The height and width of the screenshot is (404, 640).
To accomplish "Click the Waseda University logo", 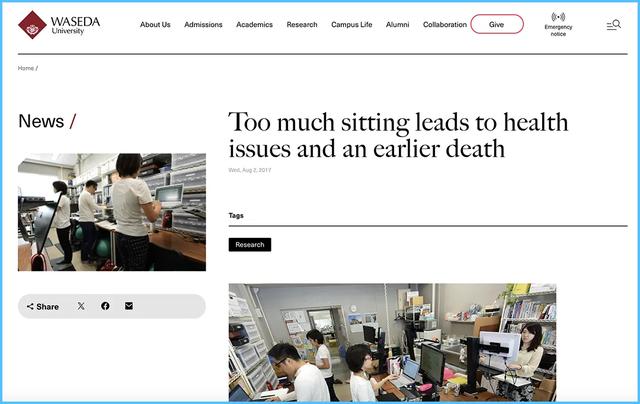I will 59,24.
